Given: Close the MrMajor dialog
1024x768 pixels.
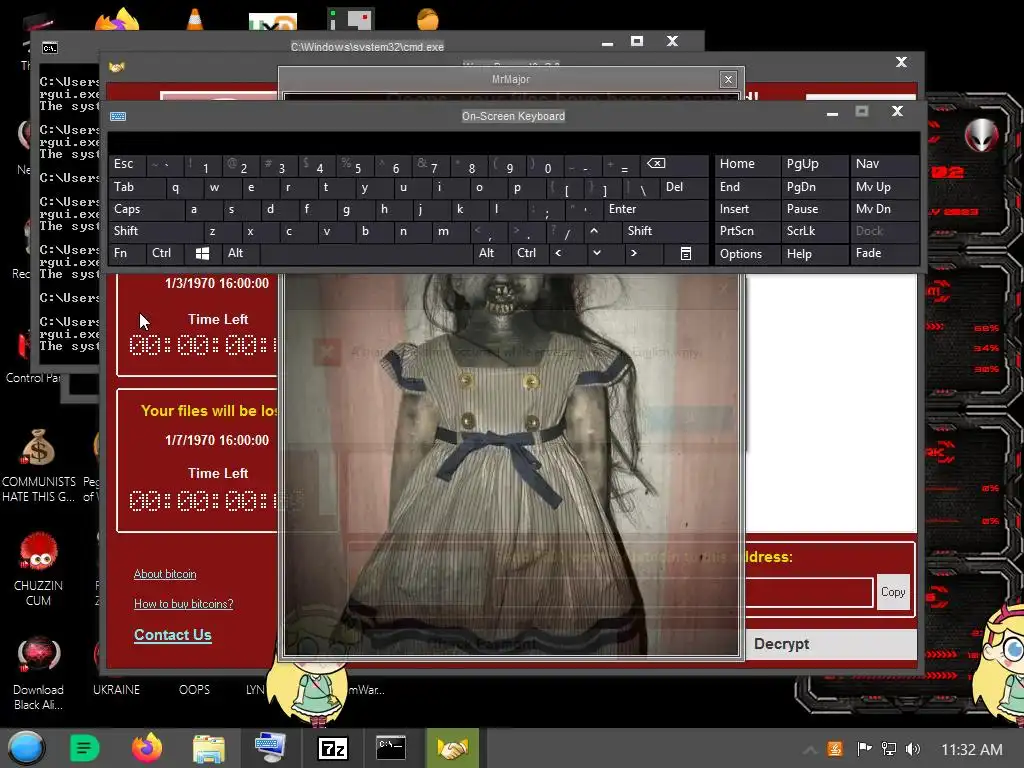Looking at the screenshot, I should pyautogui.click(x=728, y=80).
